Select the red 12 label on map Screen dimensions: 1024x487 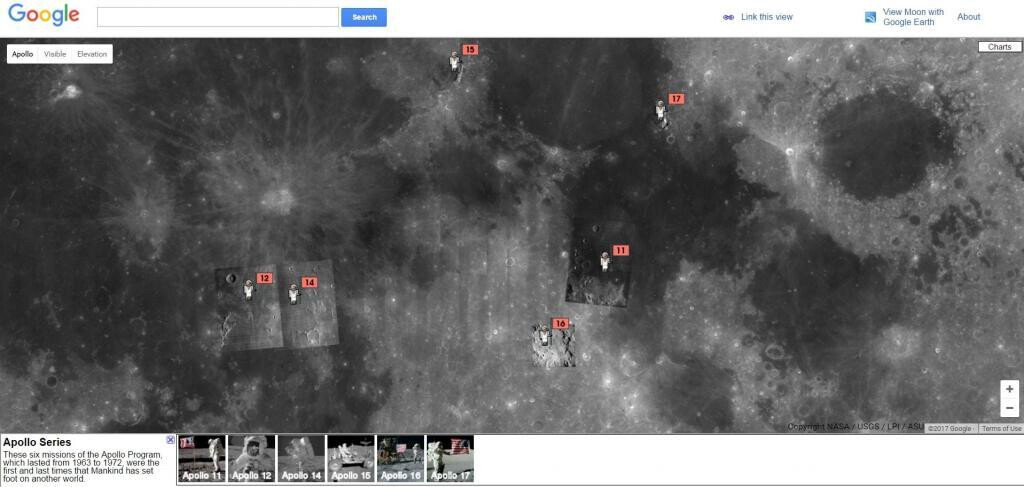(264, 278)
